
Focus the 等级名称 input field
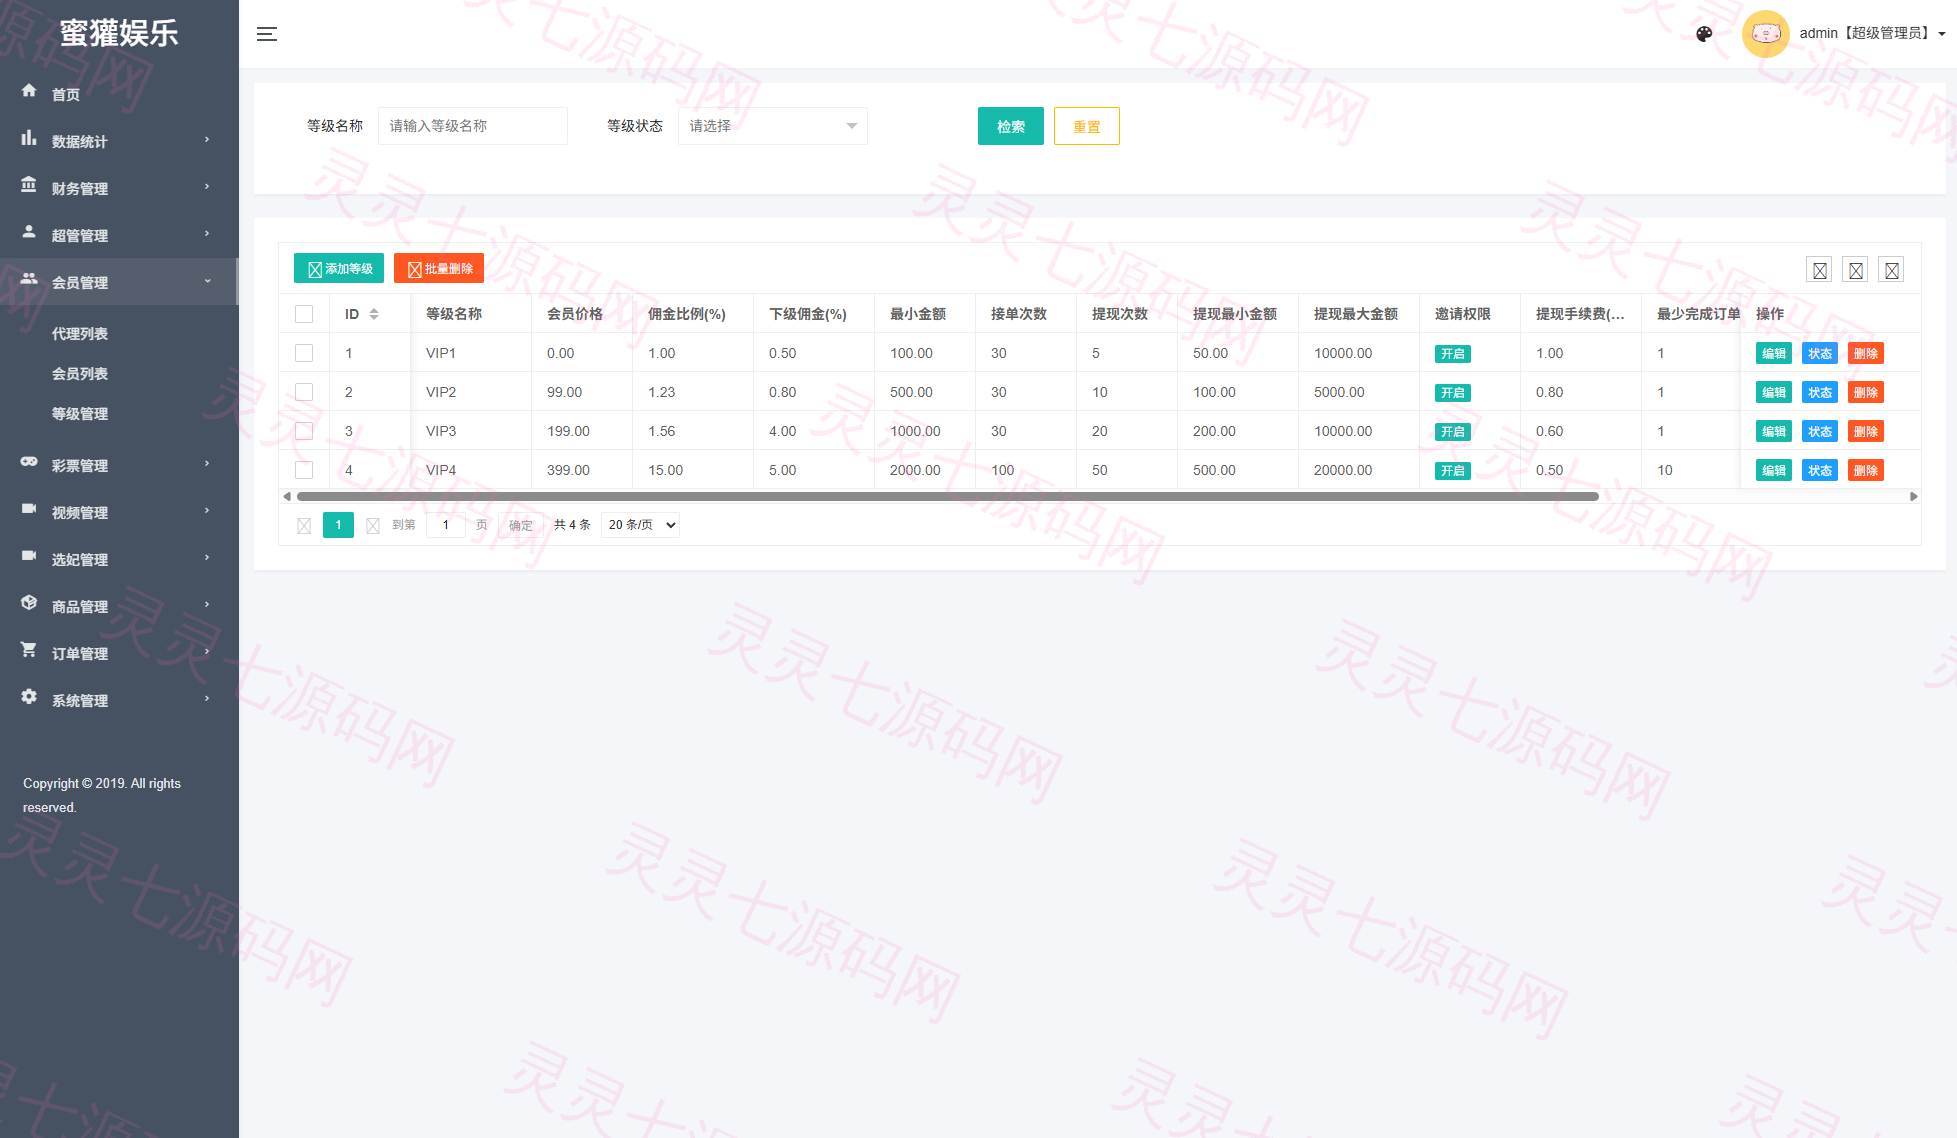point(473,126)
